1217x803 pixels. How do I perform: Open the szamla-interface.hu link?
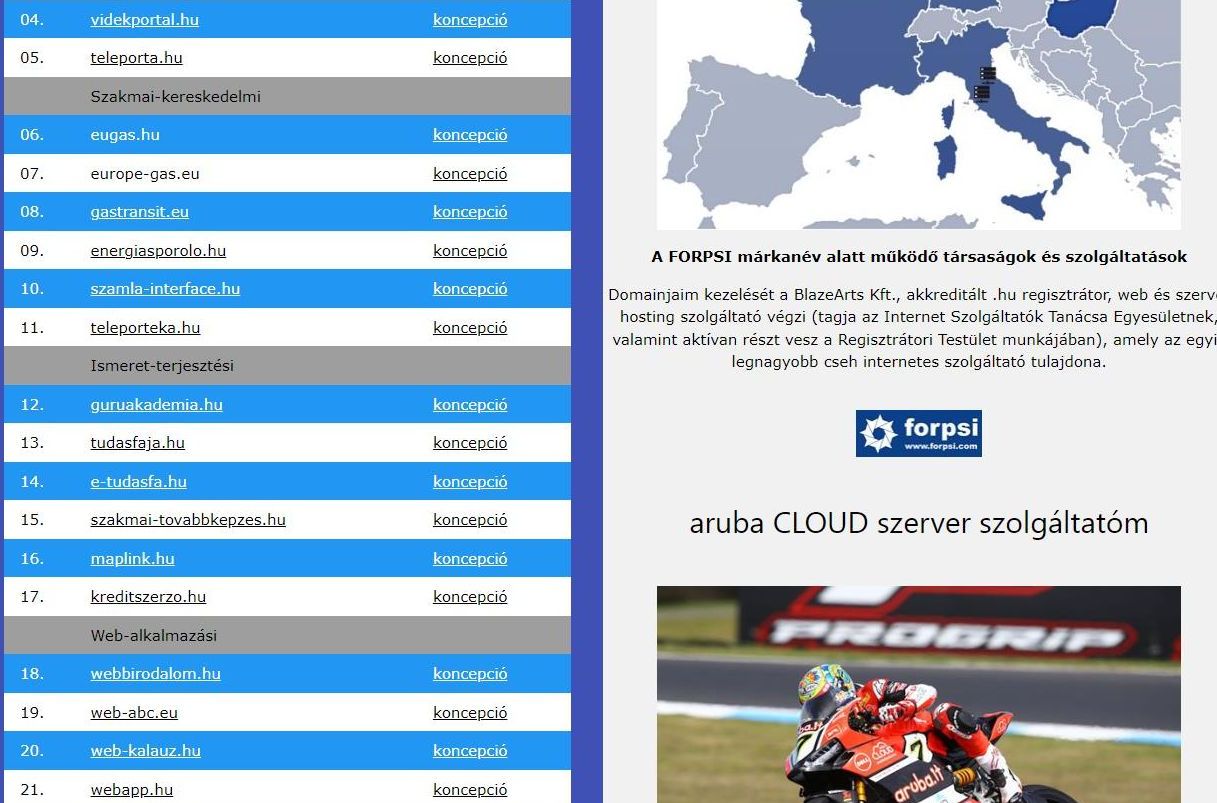coord(165,289)
